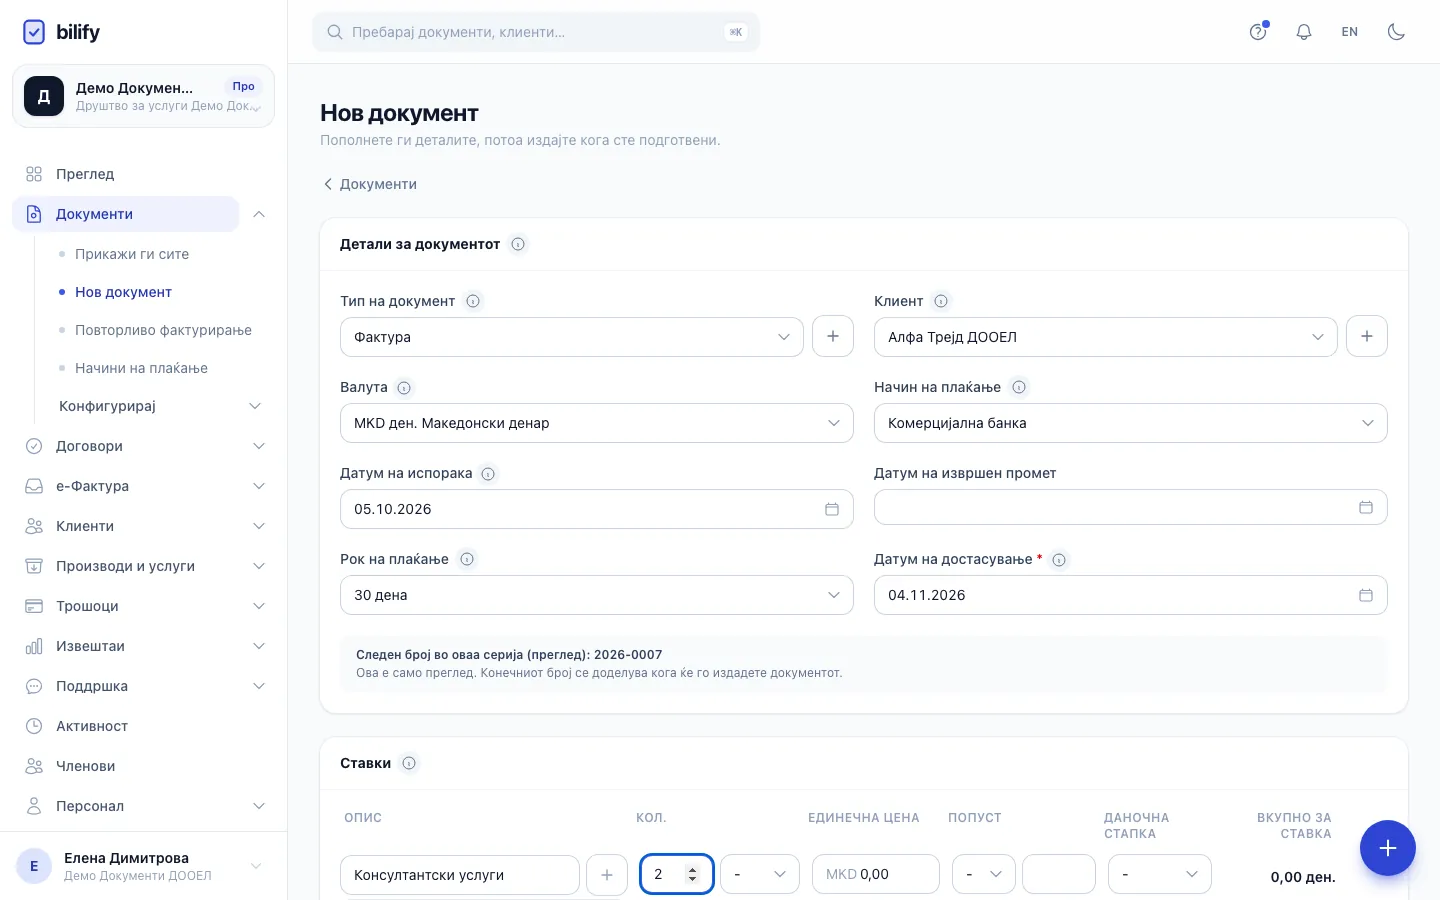
Task: Open notifications bell
Action: tap(1304, 32)
